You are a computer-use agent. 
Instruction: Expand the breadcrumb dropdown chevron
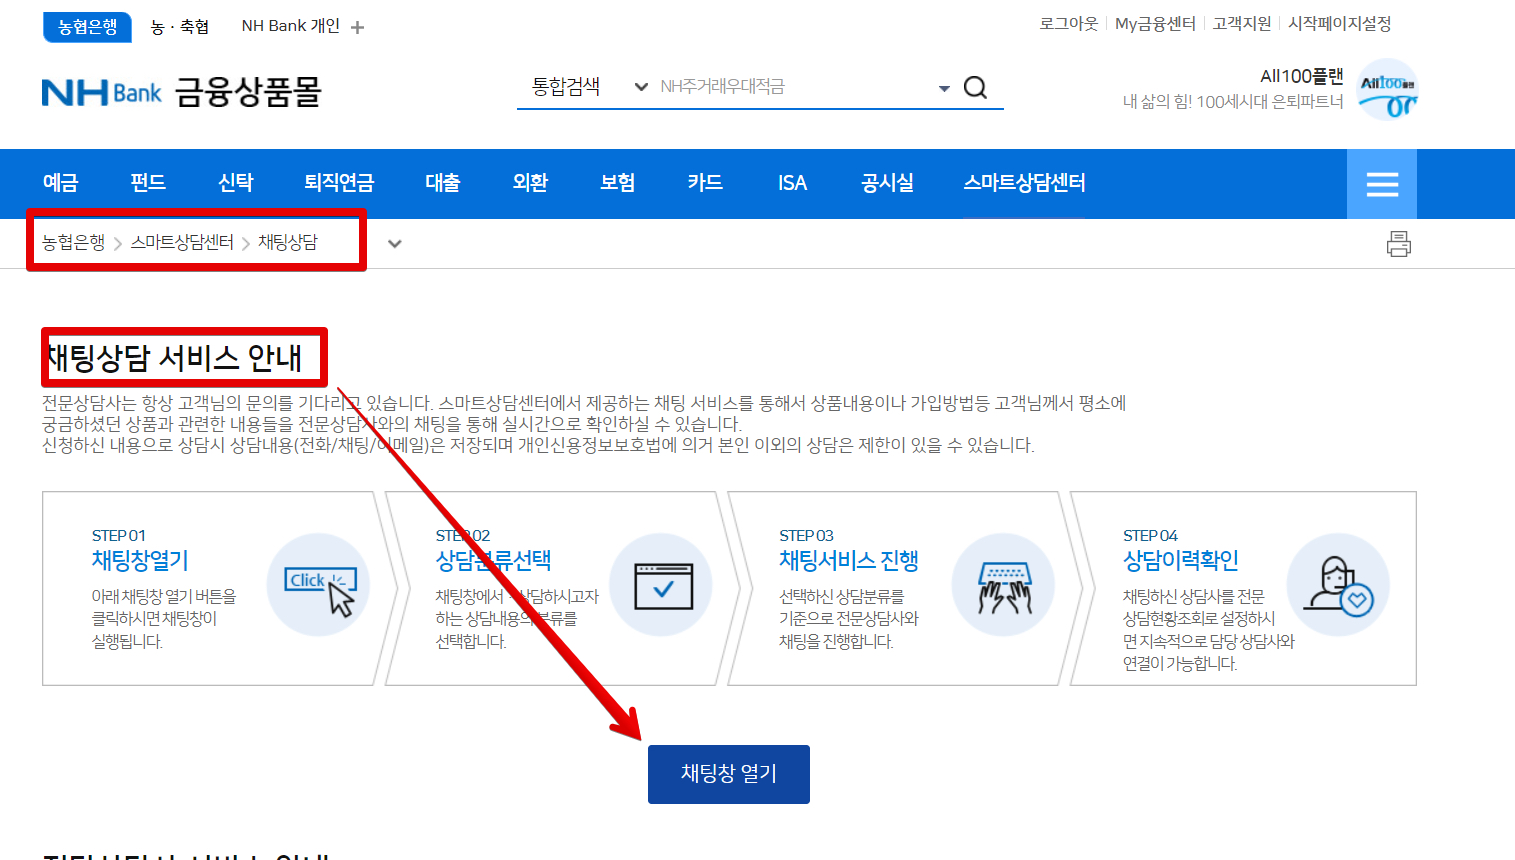click(395, 243)
